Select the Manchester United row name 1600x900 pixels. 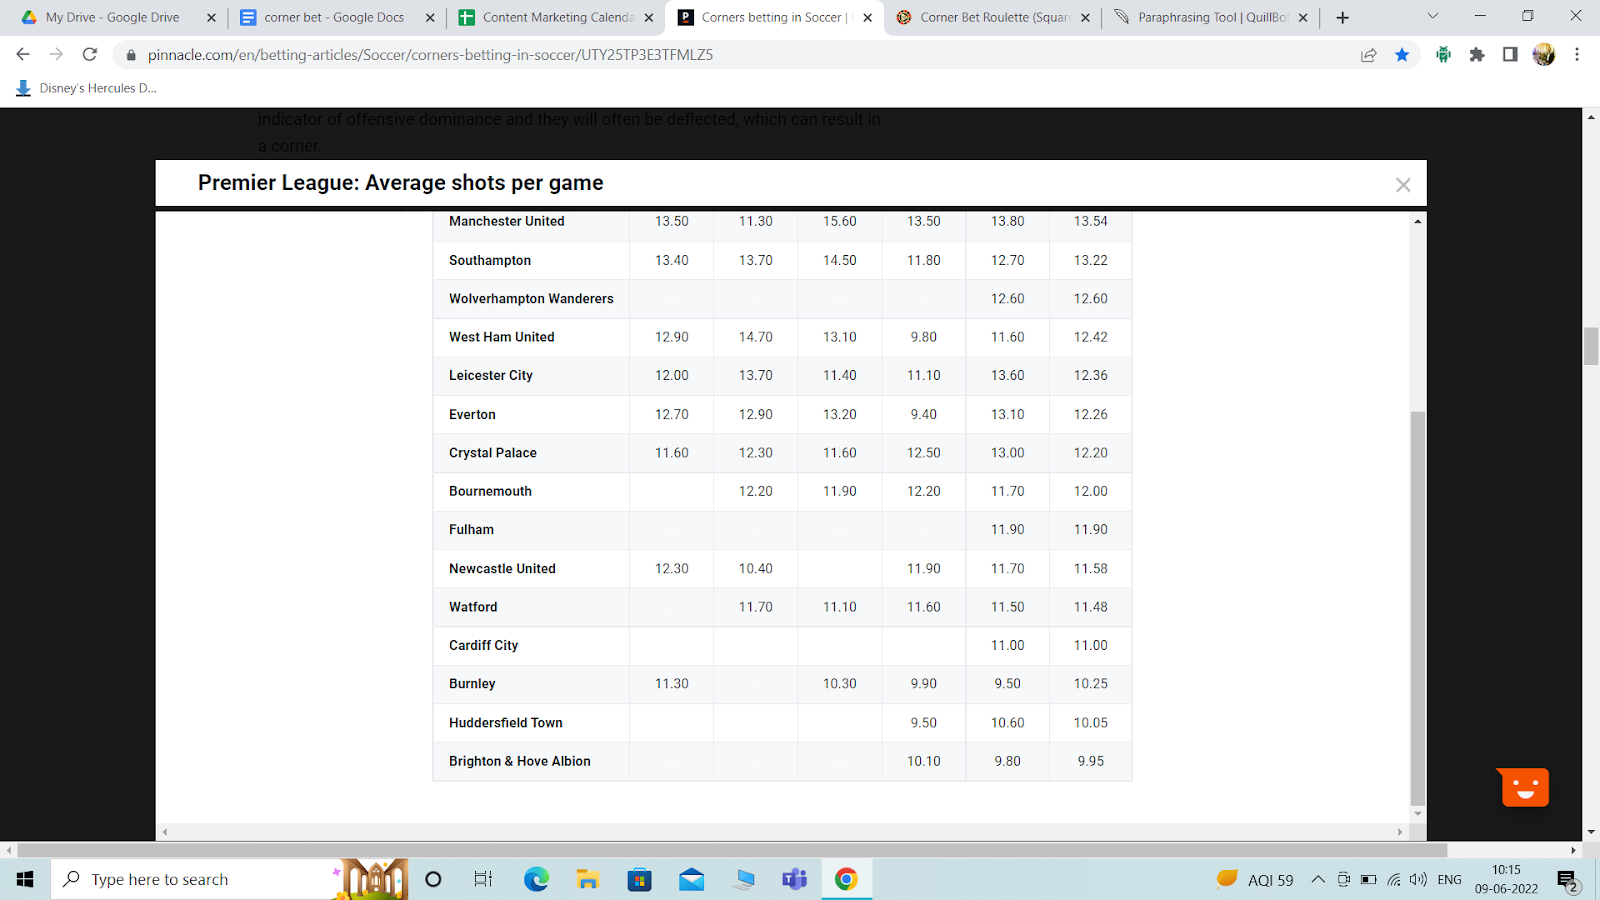pyautogui.click(x=506, y=221)
